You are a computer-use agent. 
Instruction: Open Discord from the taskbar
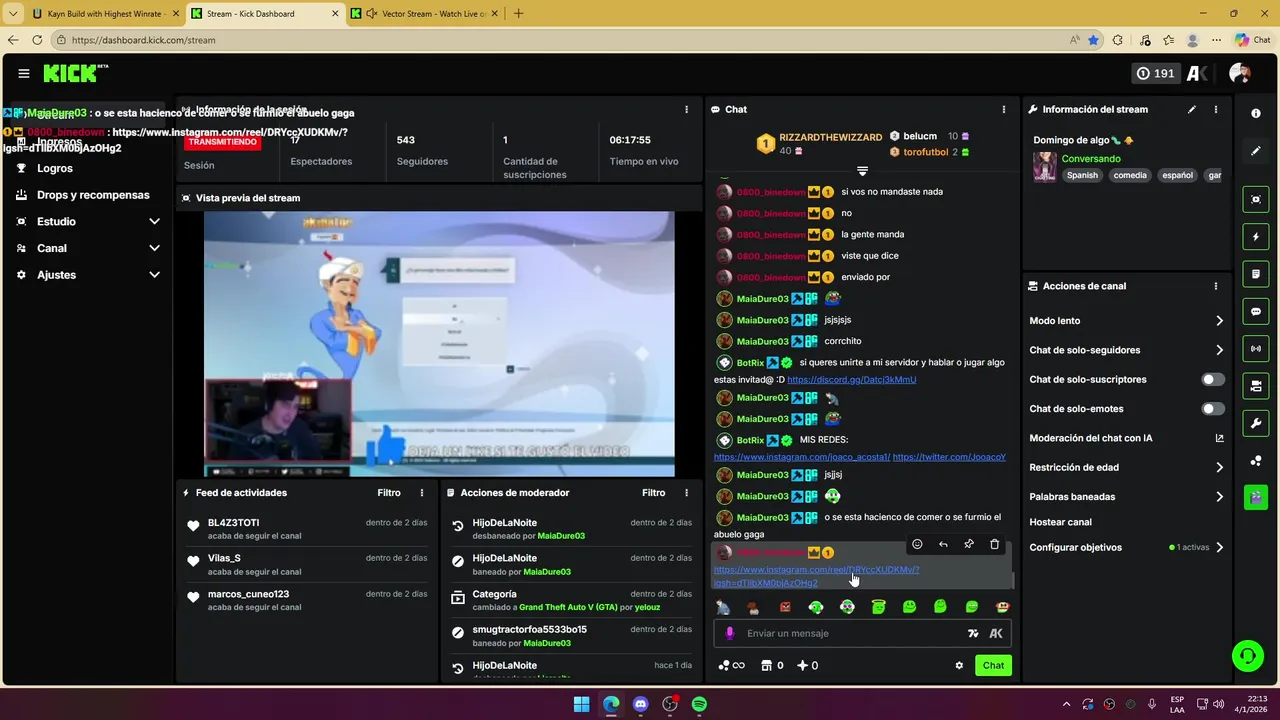click(x=641, y=704)
